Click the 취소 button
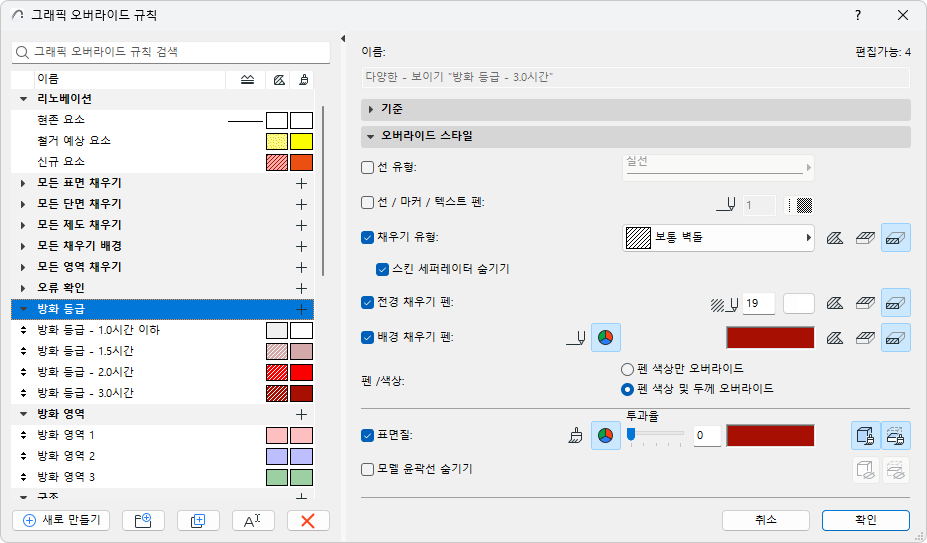927x543 pixels. pos(766,521)
